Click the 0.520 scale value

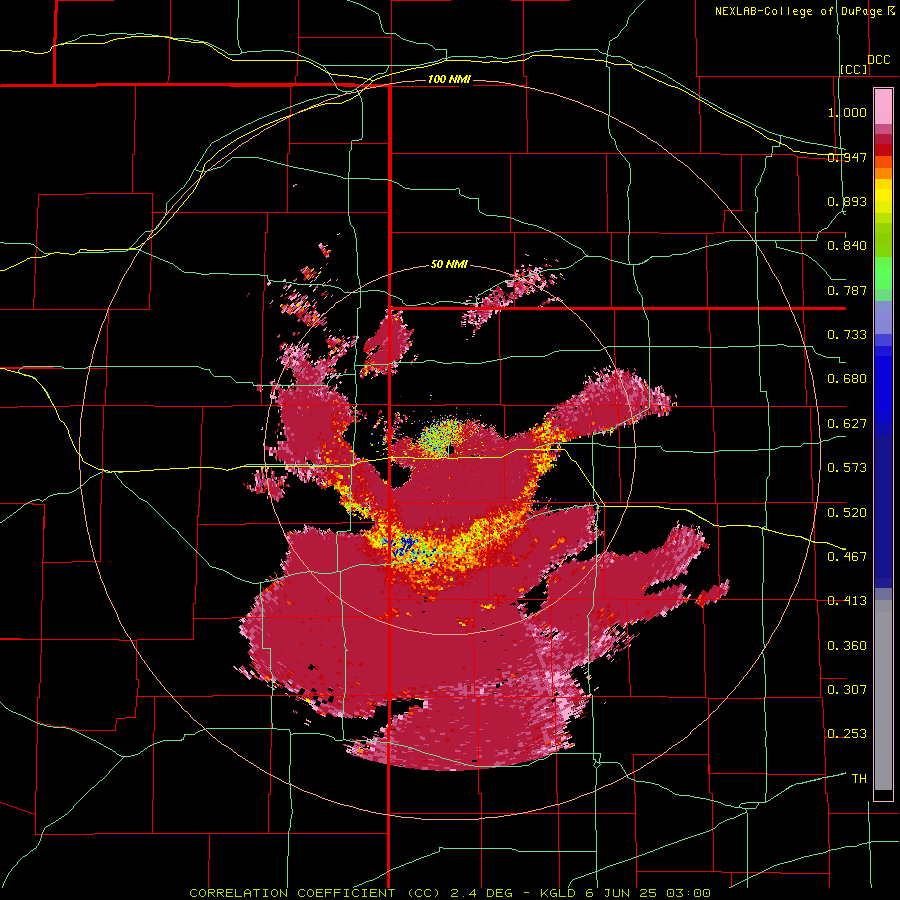coord(847,513)
